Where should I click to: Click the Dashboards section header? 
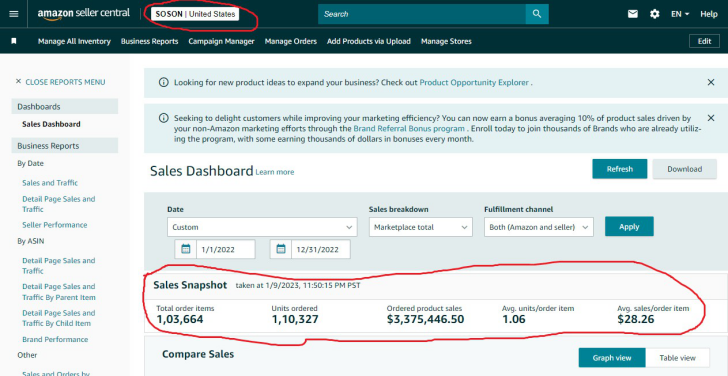click(65, 106)
